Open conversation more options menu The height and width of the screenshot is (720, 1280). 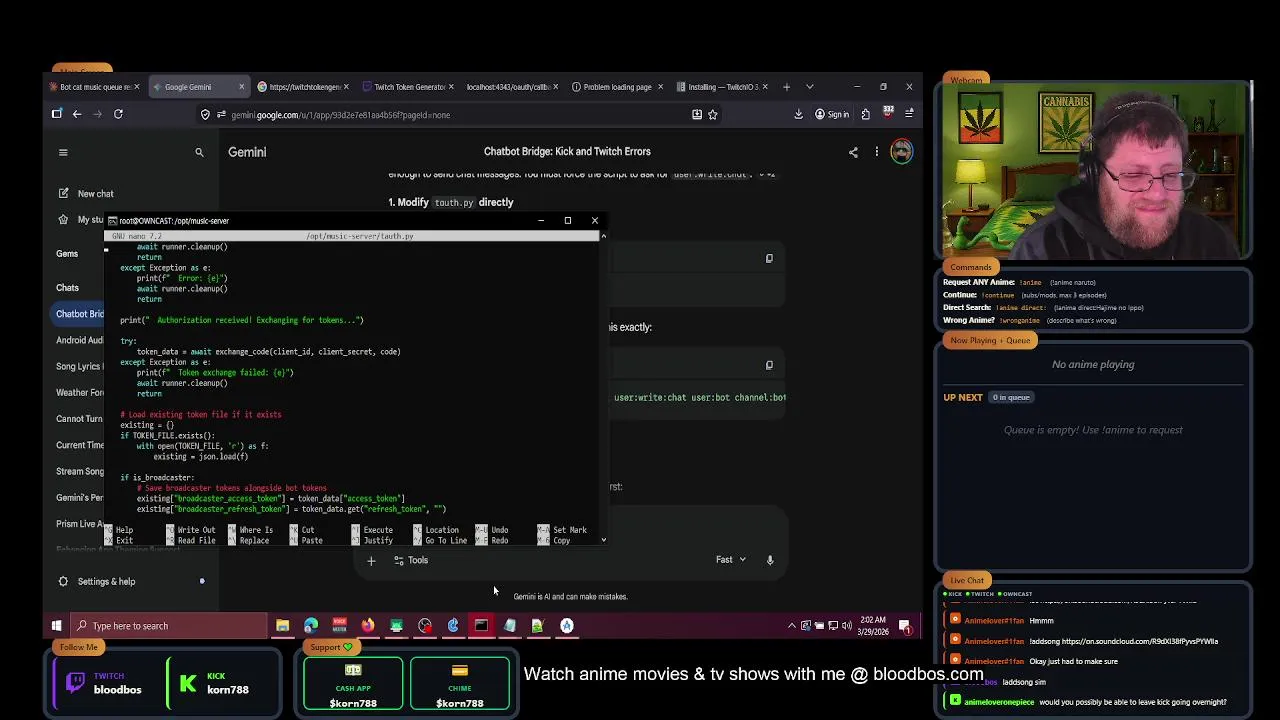click(877, 152)
